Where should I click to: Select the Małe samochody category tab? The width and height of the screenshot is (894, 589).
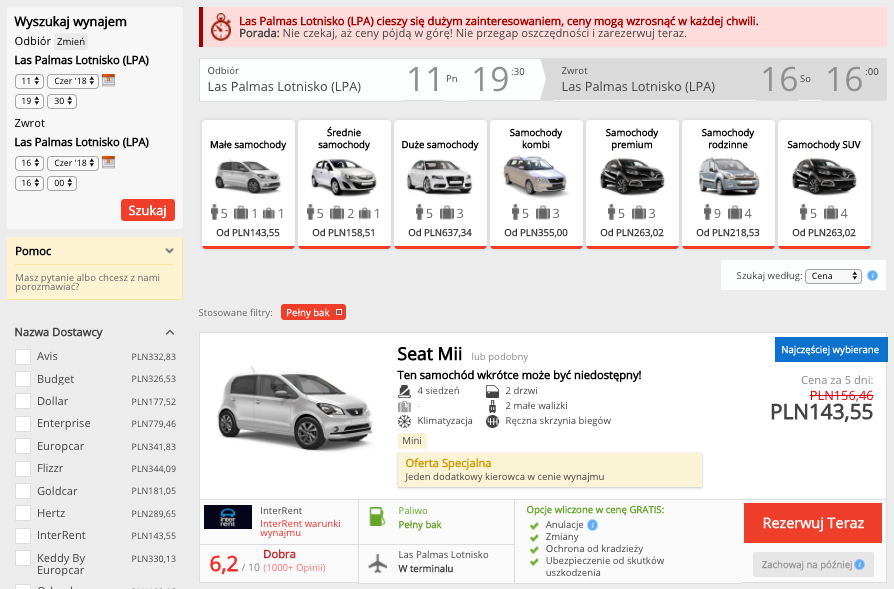click(248, 184)
